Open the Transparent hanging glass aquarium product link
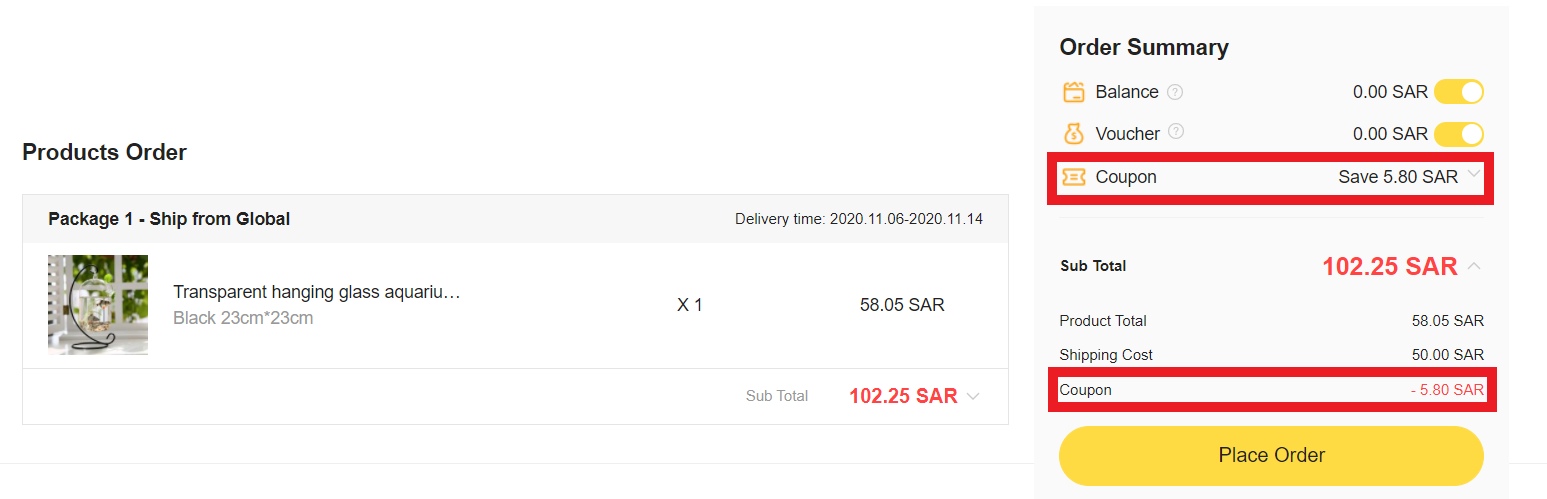 (316, 292)
